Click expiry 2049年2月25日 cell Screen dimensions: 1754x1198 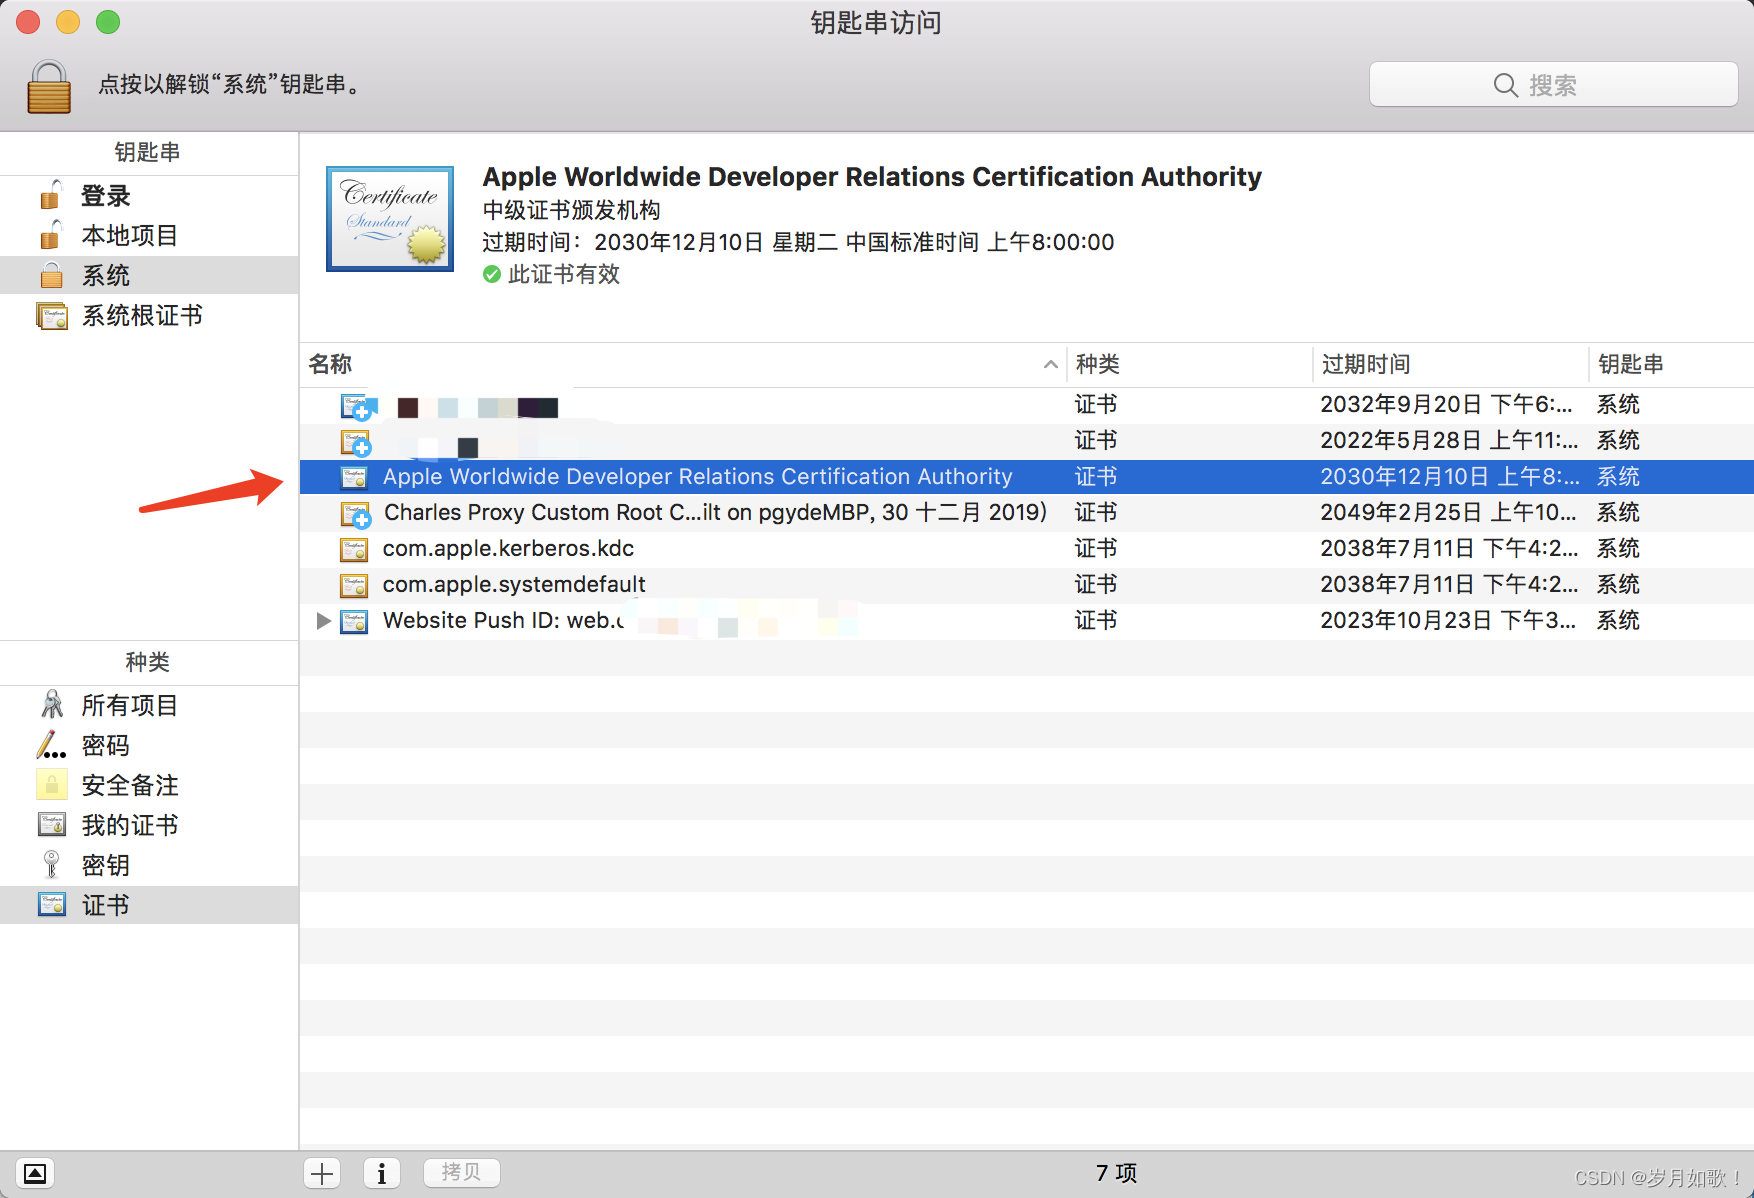[1448, 513]
